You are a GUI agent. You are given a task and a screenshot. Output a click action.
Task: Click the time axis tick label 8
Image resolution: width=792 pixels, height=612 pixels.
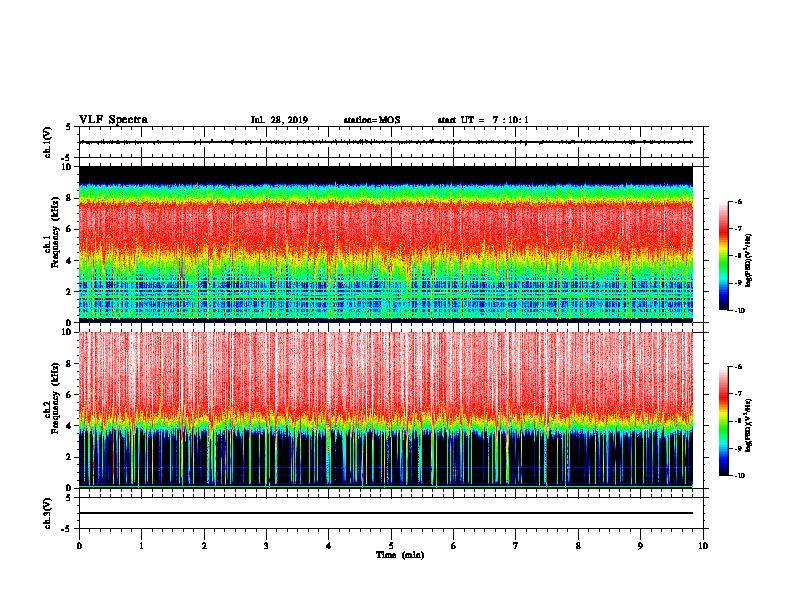pos(578,546)
